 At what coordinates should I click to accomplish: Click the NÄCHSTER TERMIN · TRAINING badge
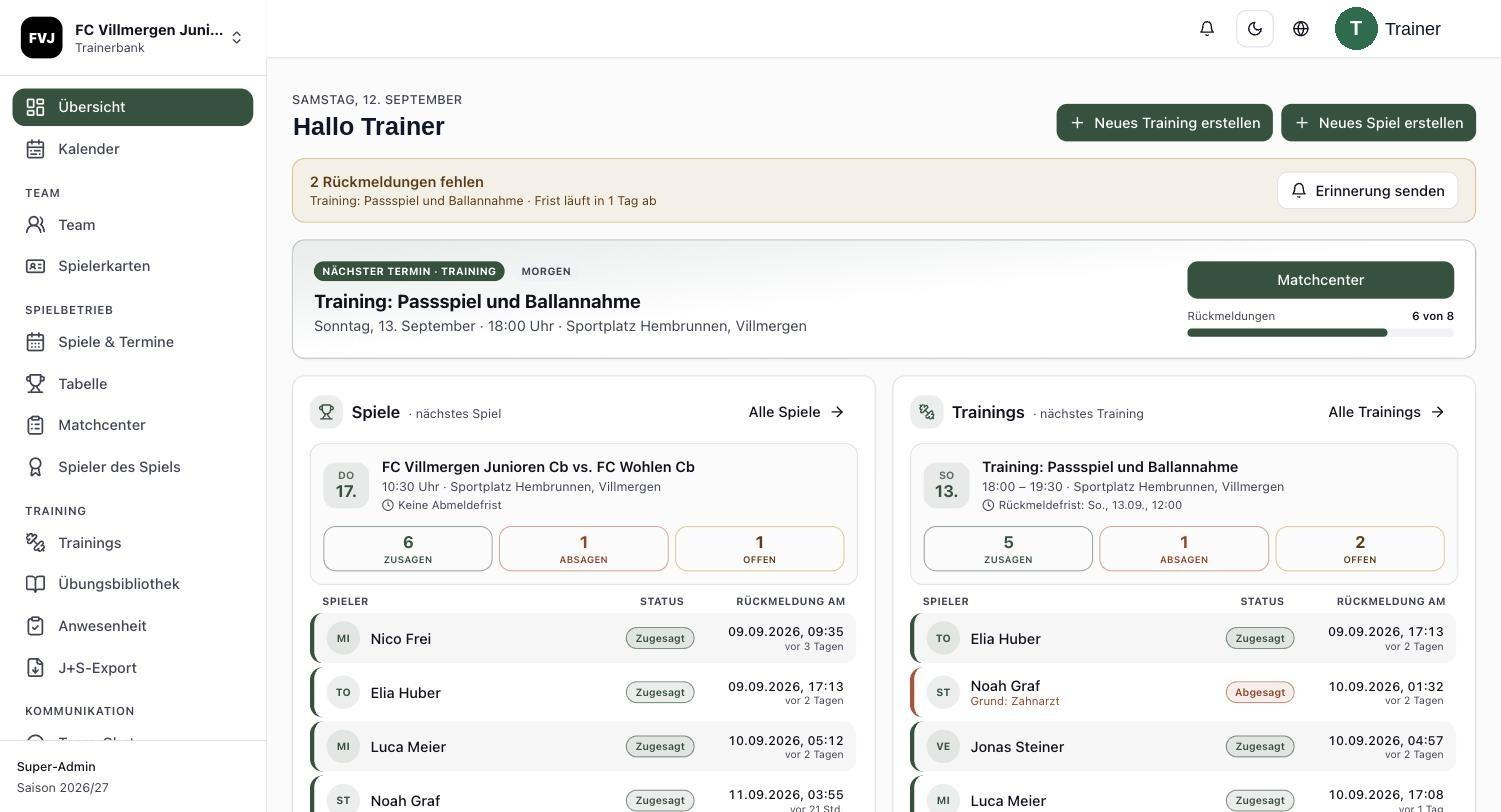pyautogui.click(x=409, y=271)
